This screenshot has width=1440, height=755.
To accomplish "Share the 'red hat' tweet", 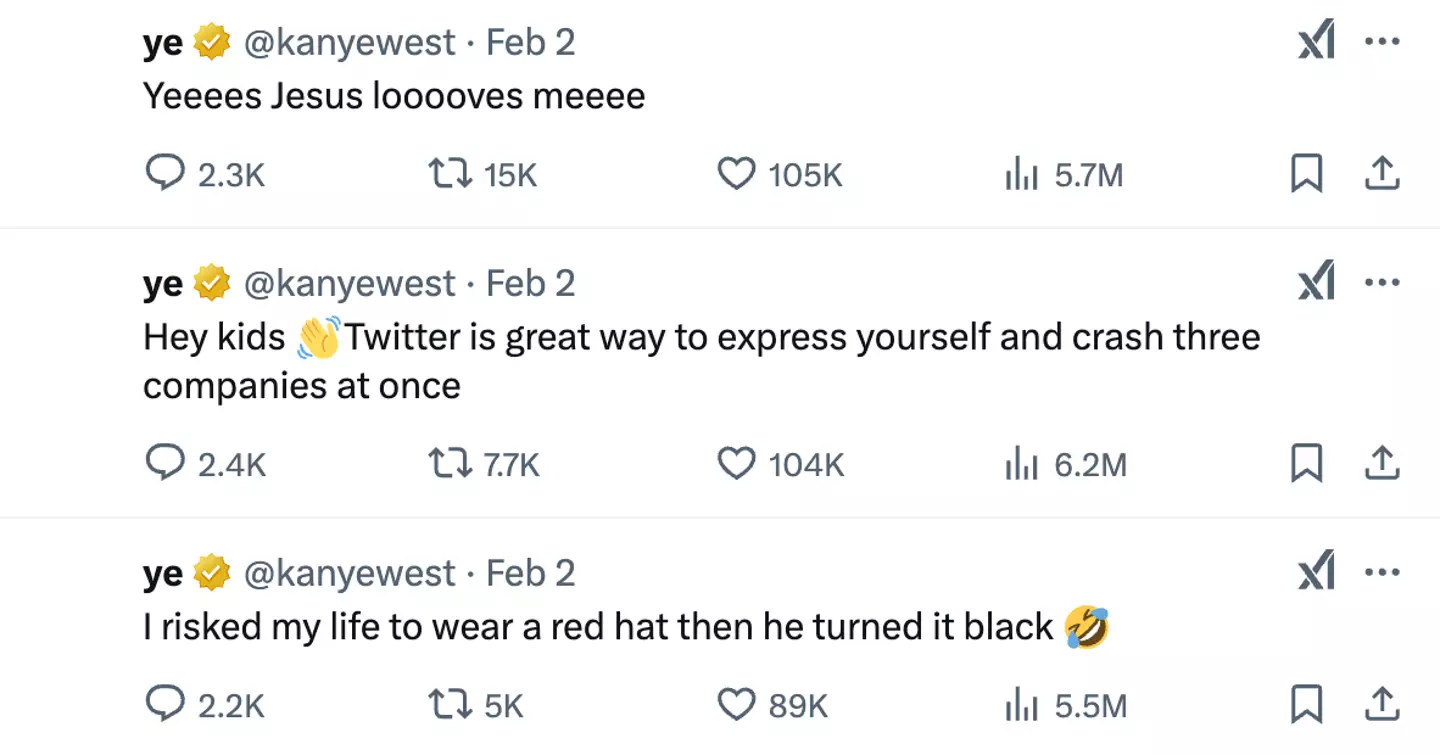I will 1382,705.
